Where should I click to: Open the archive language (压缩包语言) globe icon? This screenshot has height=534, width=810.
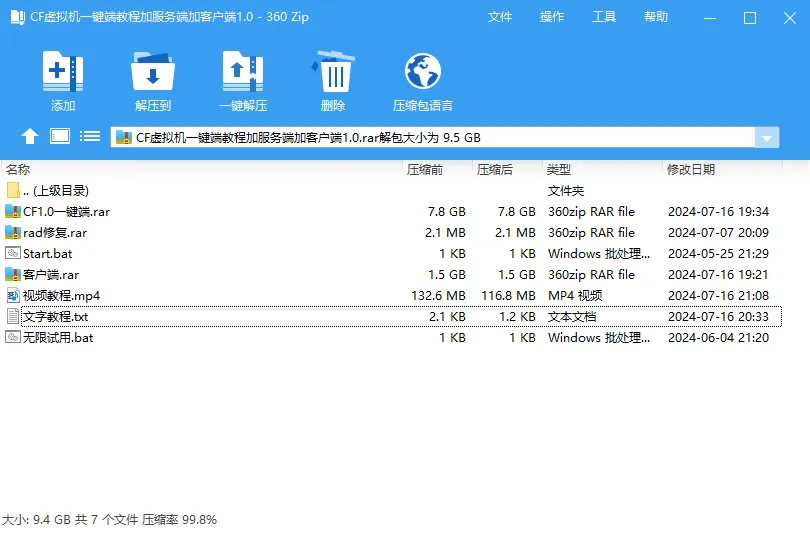click(x=423, y=73)
